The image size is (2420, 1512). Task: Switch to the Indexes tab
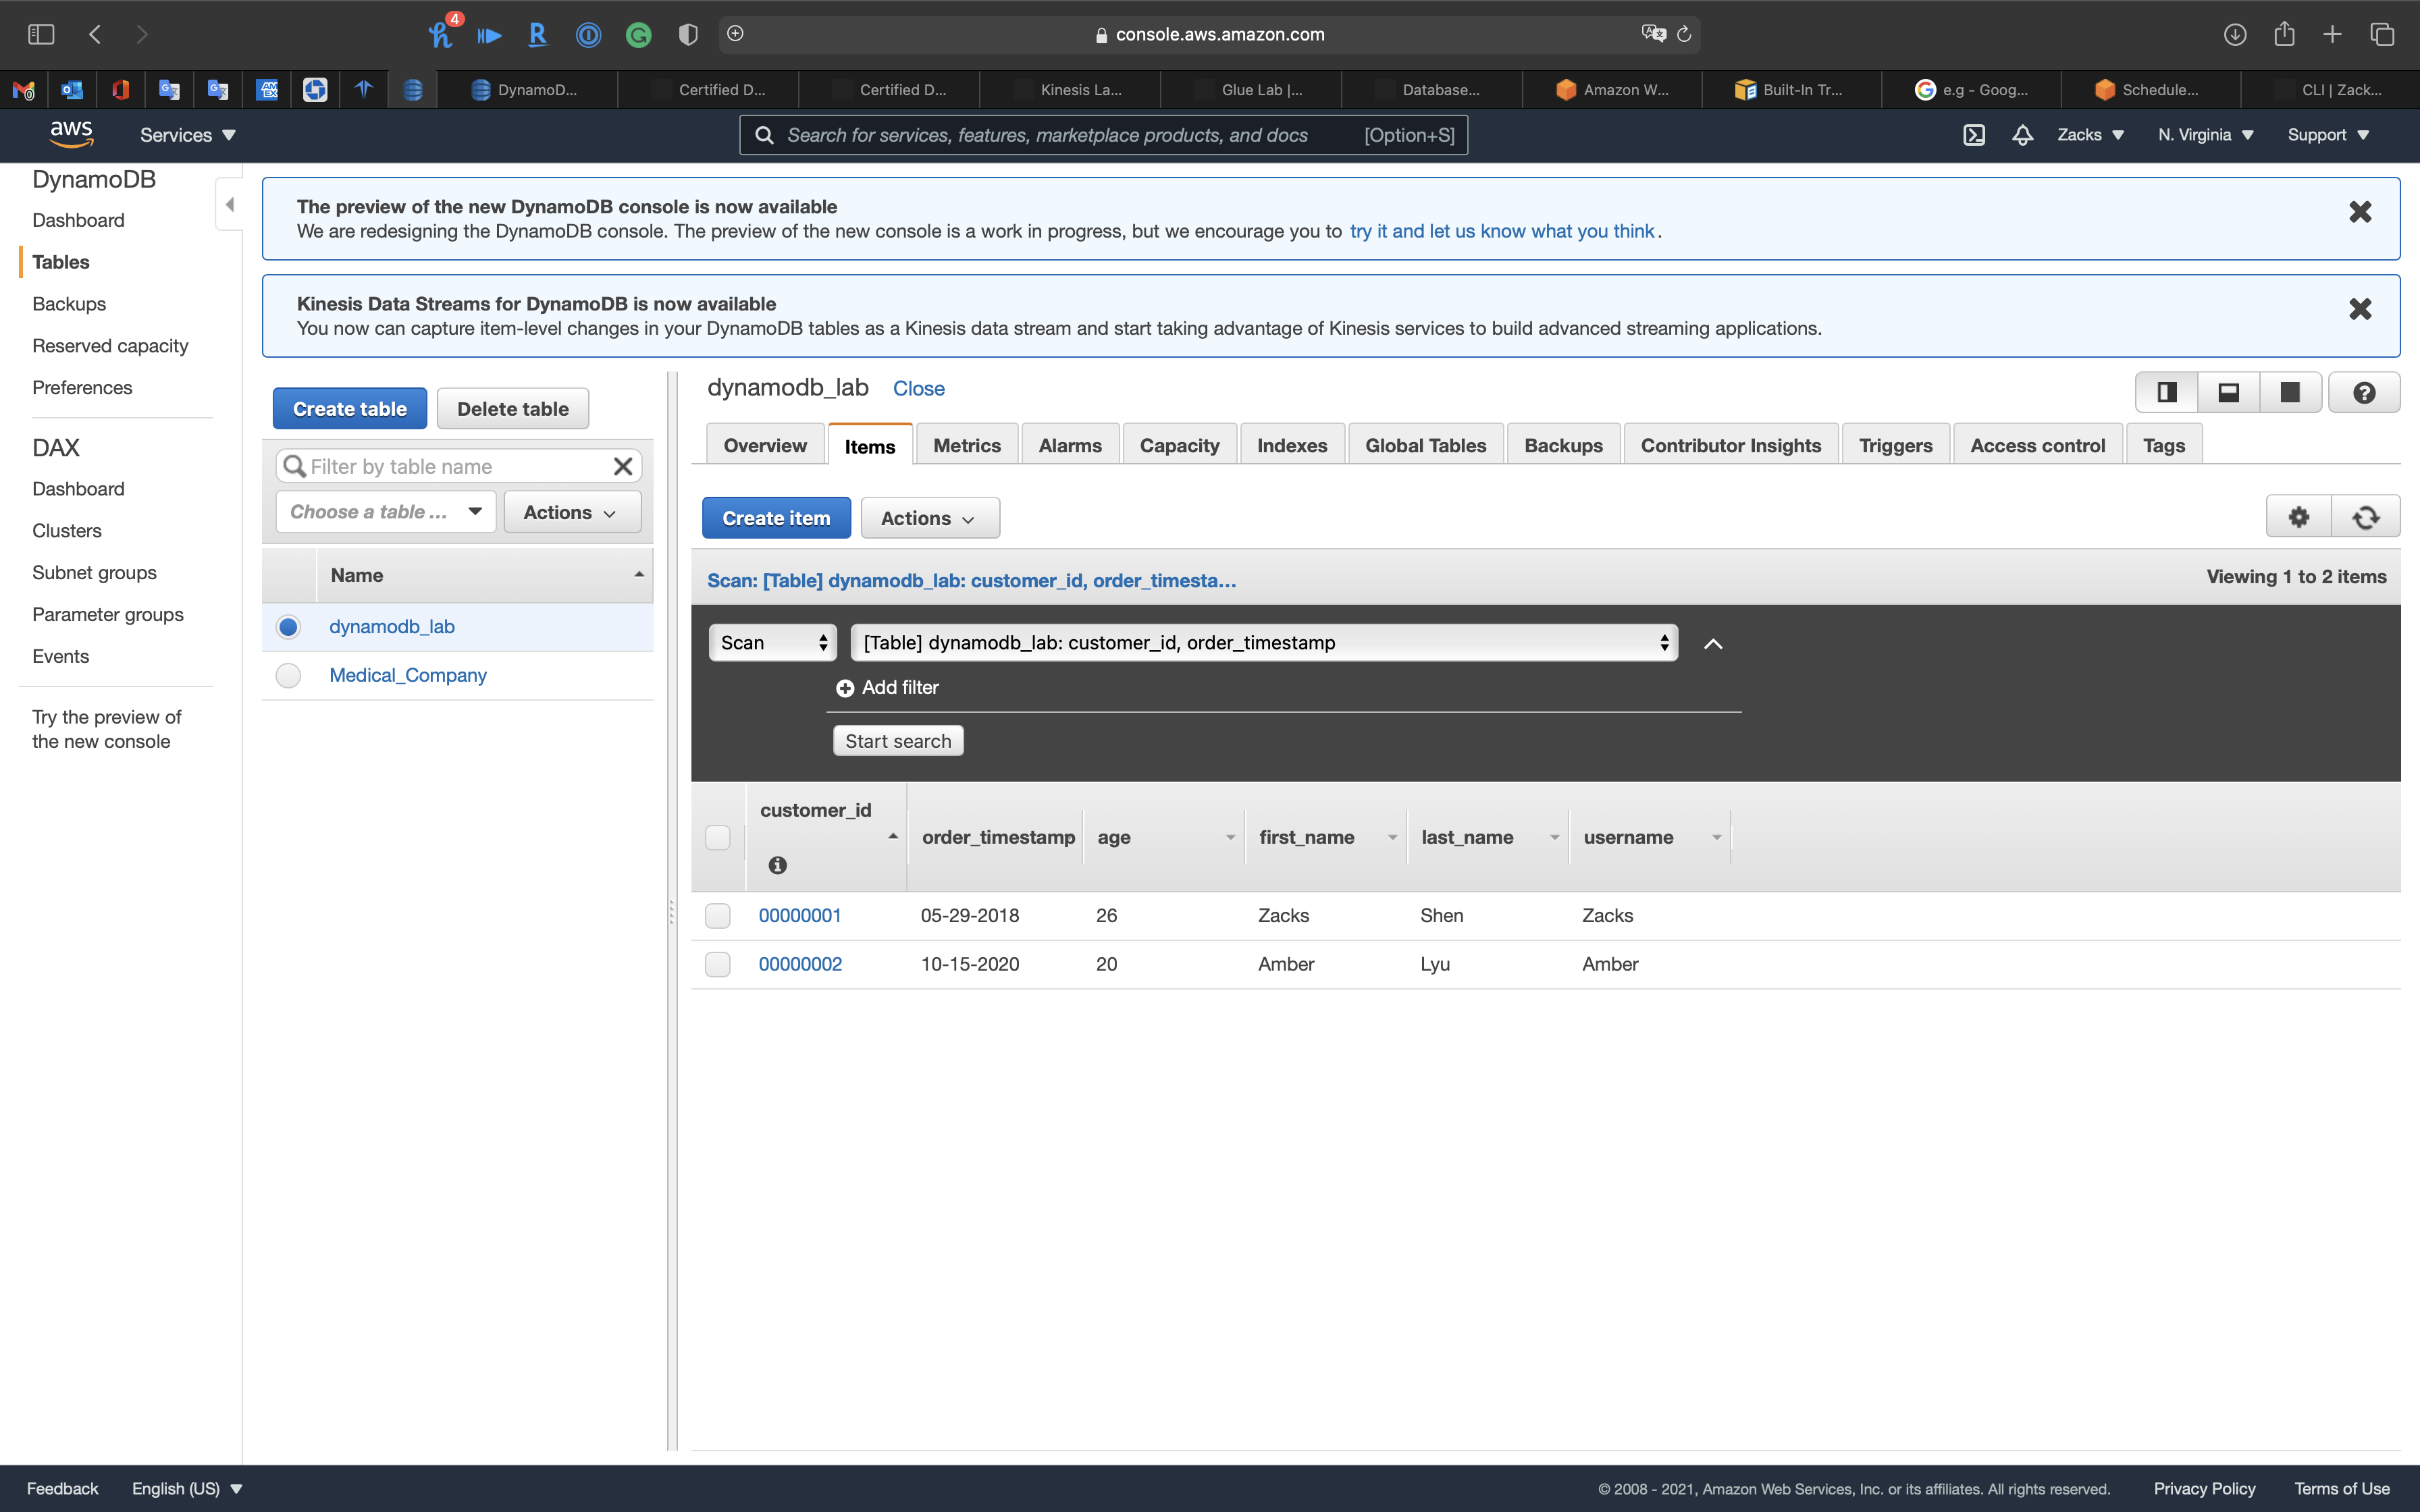[x=1291, y=446]
